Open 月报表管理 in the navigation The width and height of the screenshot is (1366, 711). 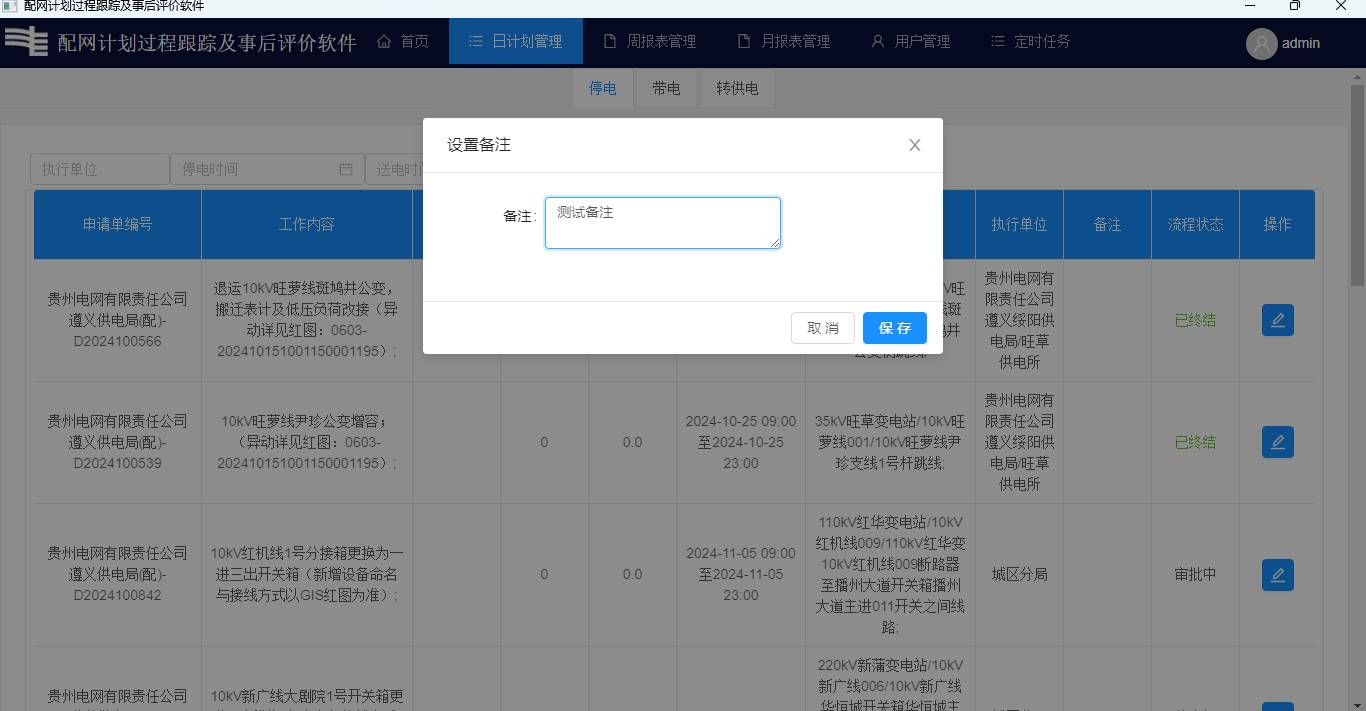tap(784, 41)
